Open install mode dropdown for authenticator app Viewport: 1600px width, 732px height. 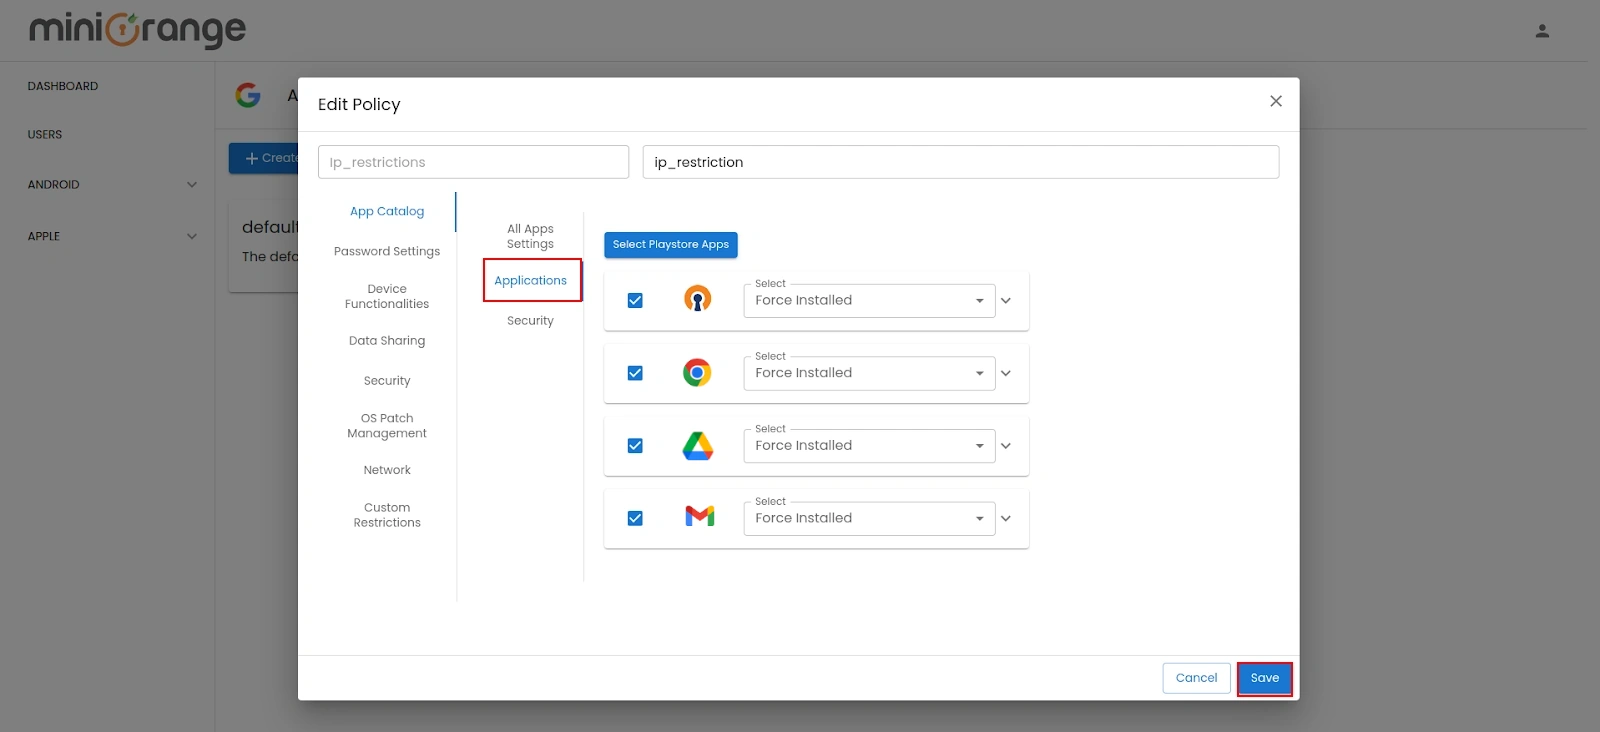click(x=869, y=300)
